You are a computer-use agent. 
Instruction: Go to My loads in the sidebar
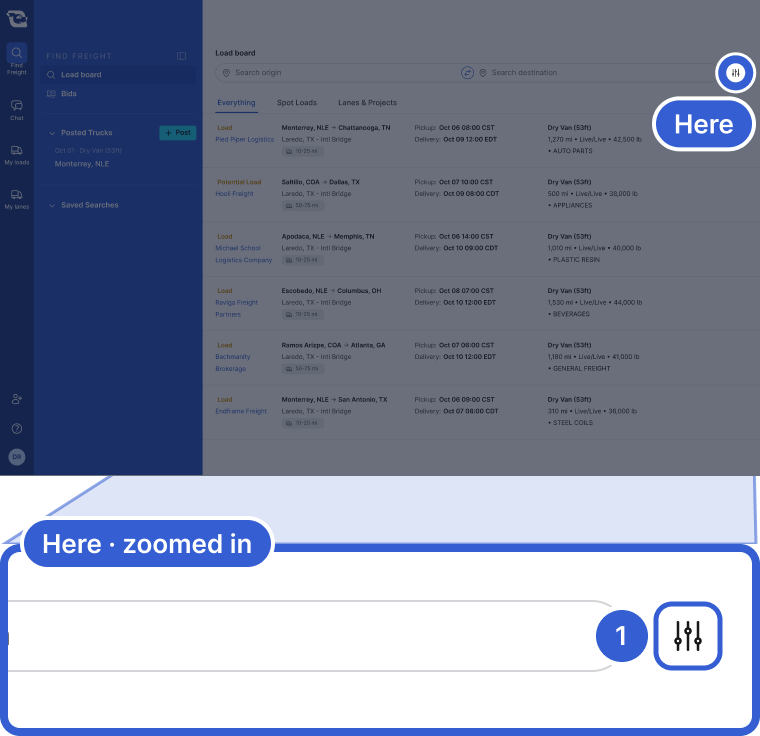(x=16, y=155)
